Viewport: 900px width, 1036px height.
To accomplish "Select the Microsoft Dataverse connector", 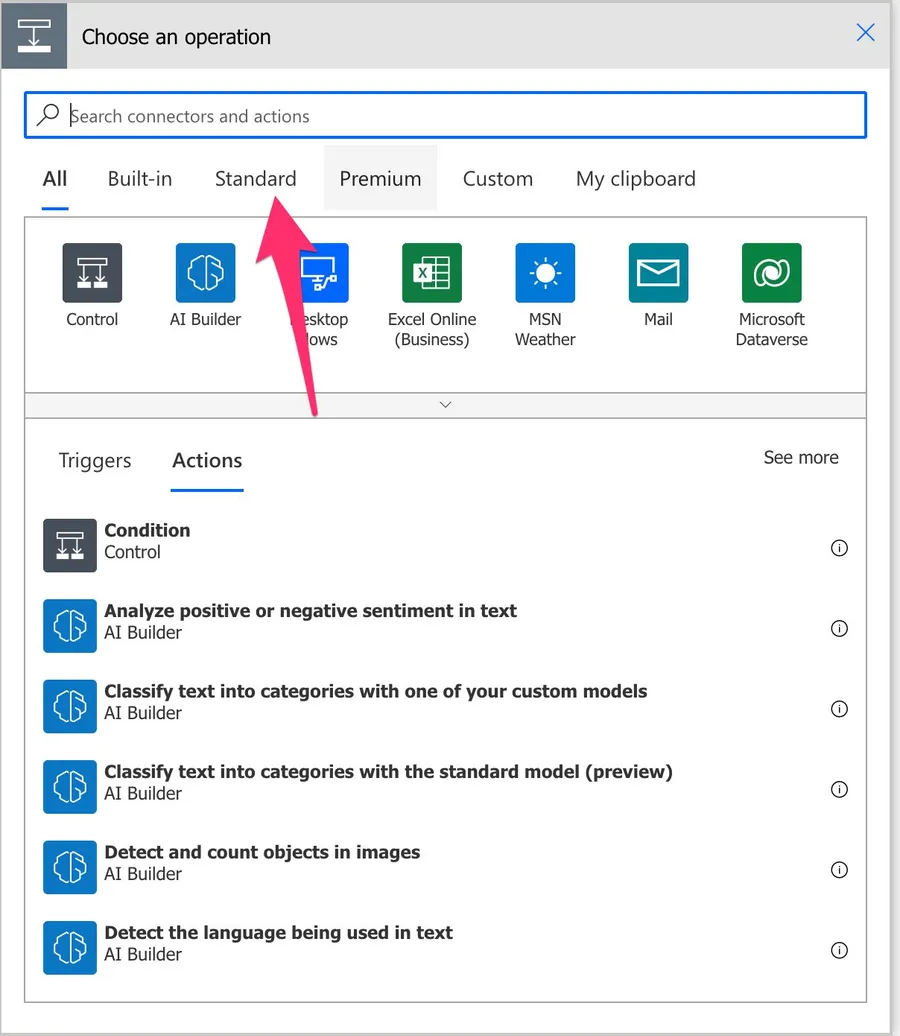I will pos(771,273).
